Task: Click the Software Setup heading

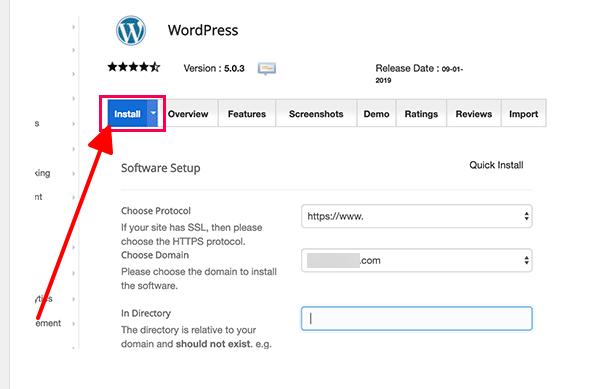Action: click(x=161, y=168)
